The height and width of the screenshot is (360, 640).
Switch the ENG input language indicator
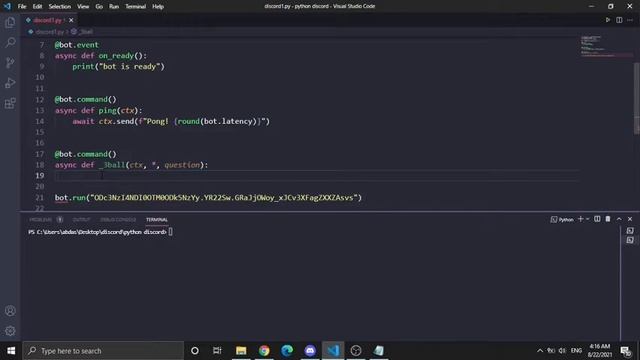tap(576, 351)
